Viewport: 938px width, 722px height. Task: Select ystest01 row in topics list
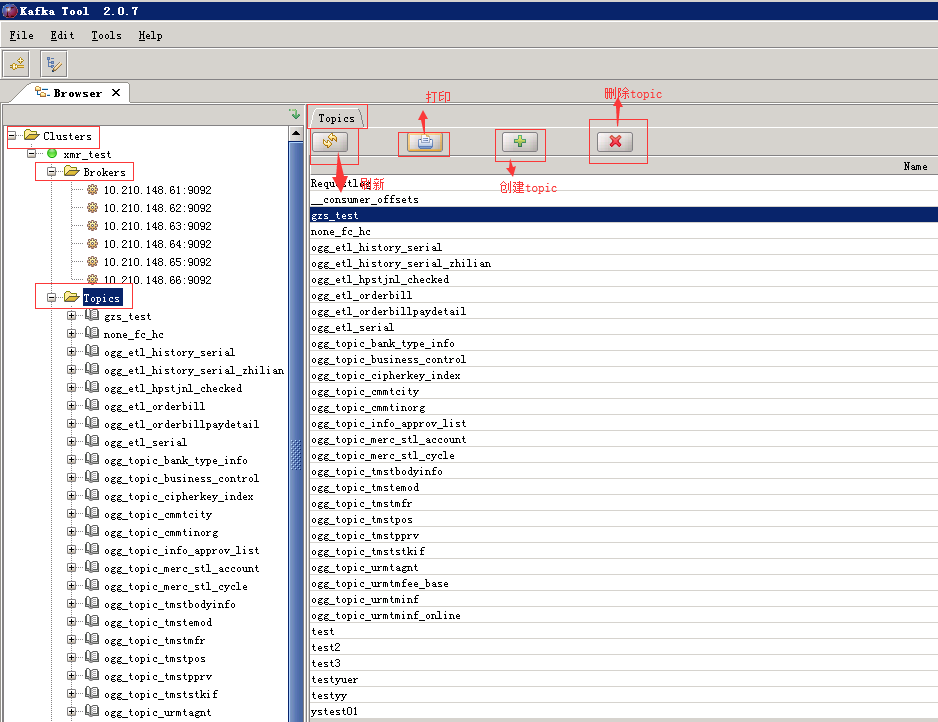pos(623,711)
